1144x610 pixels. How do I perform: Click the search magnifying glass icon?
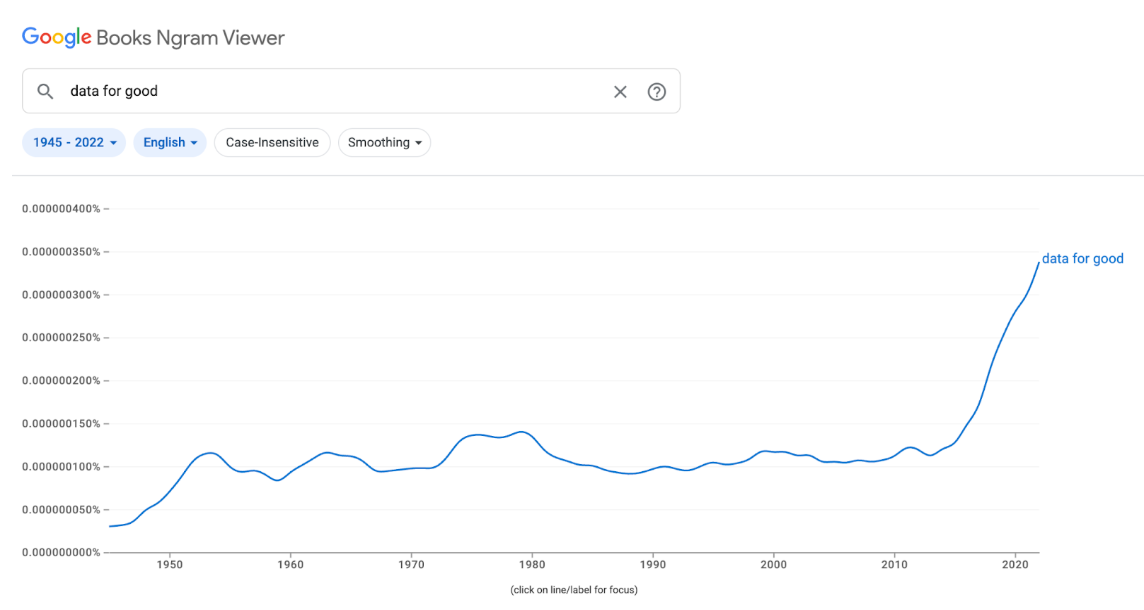click(x=45, y=91)
